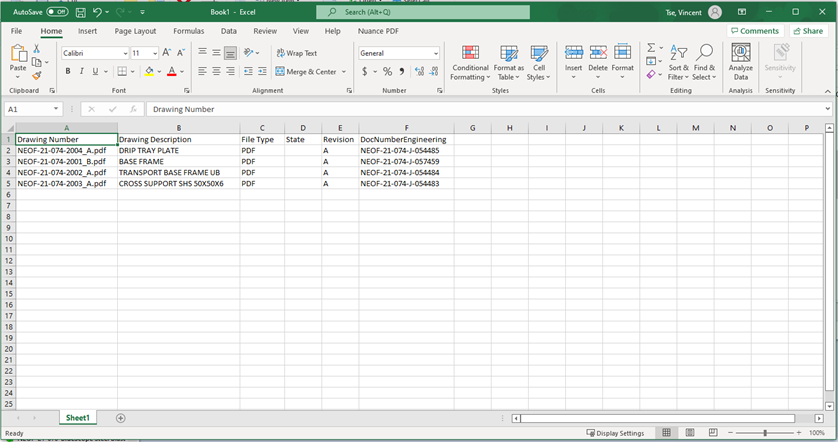Open Insert cells dropdown arrow
The width and height of the screenshot is (838, 442).
coord(573,77)
